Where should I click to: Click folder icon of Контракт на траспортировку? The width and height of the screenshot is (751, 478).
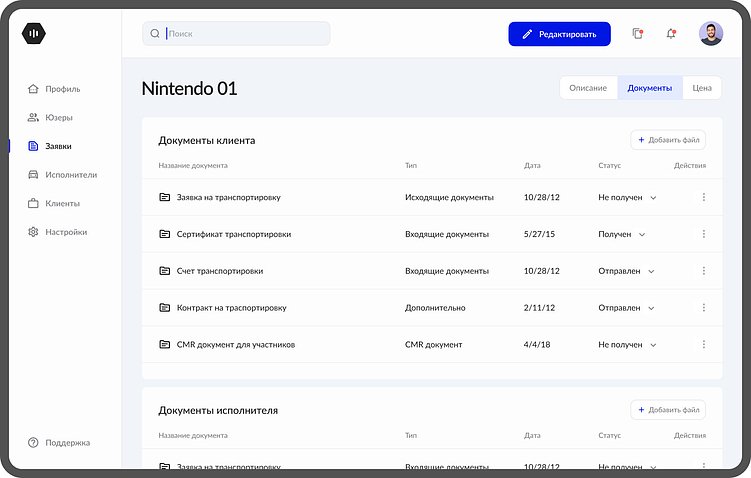point(164,308)
